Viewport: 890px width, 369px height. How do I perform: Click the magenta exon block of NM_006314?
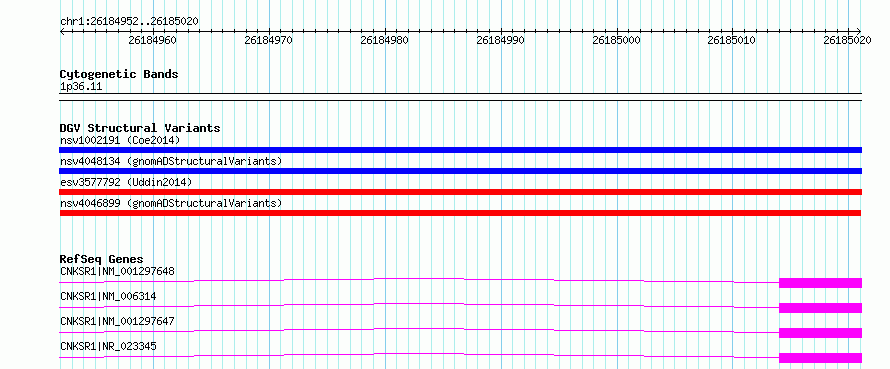820,308
